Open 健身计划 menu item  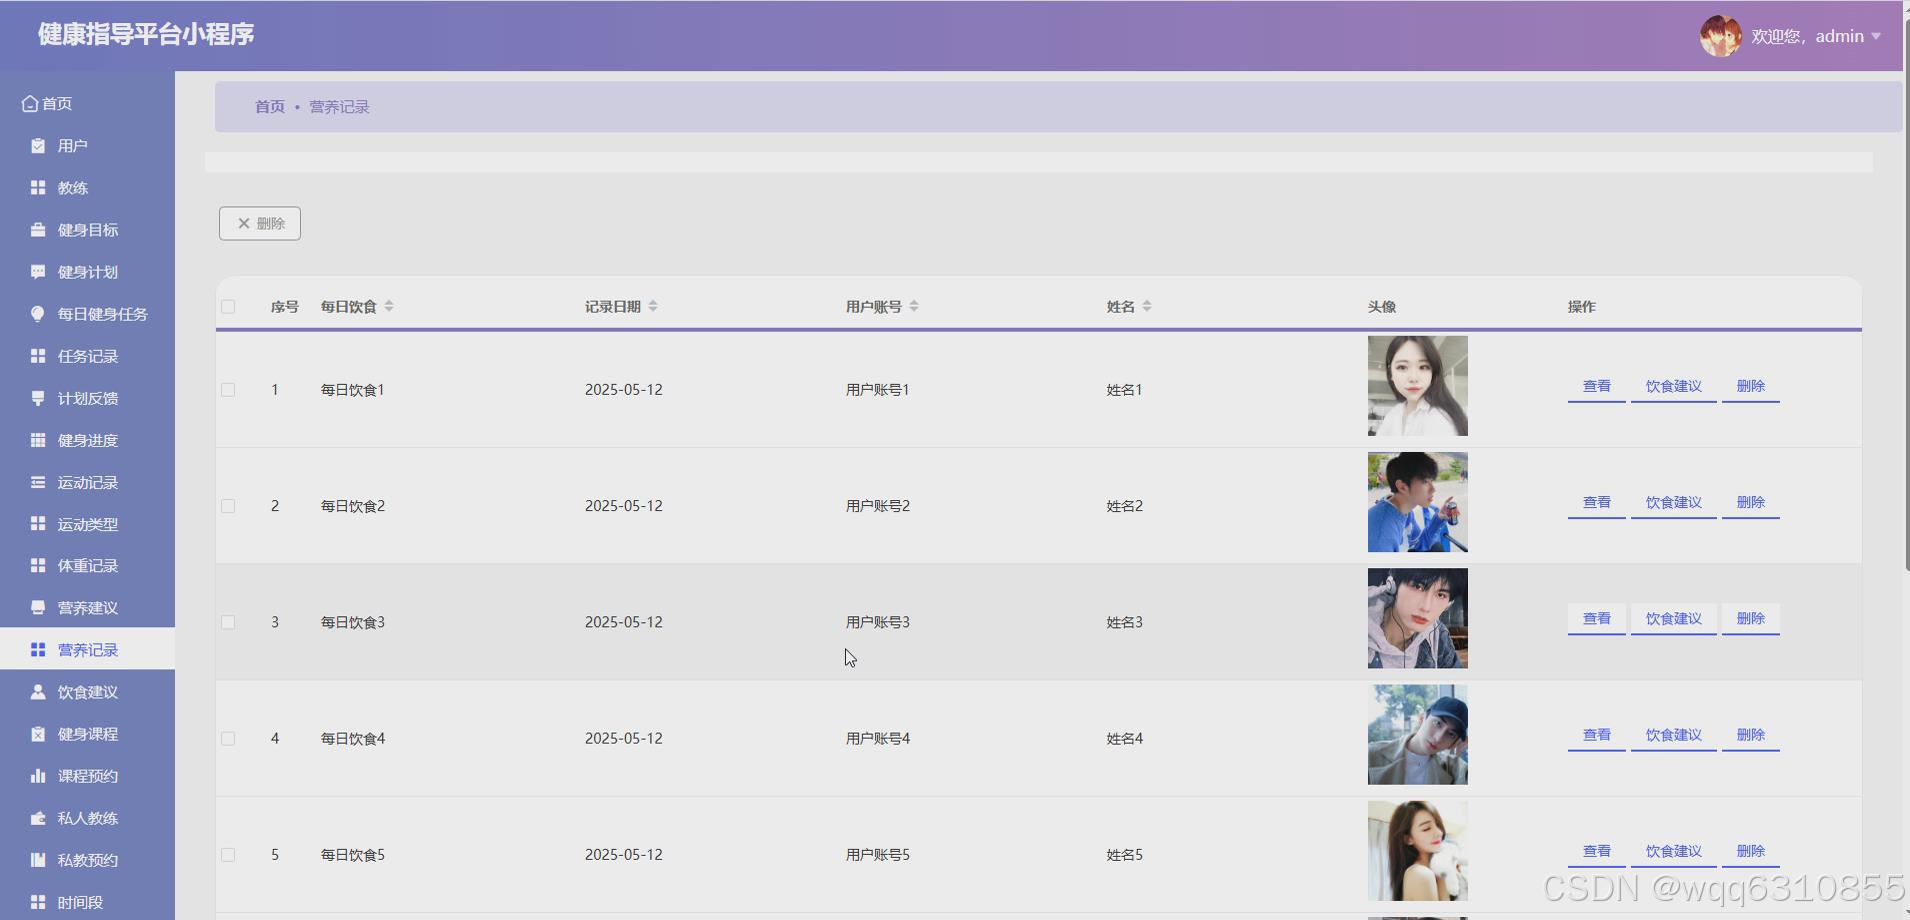click(87, 272)
